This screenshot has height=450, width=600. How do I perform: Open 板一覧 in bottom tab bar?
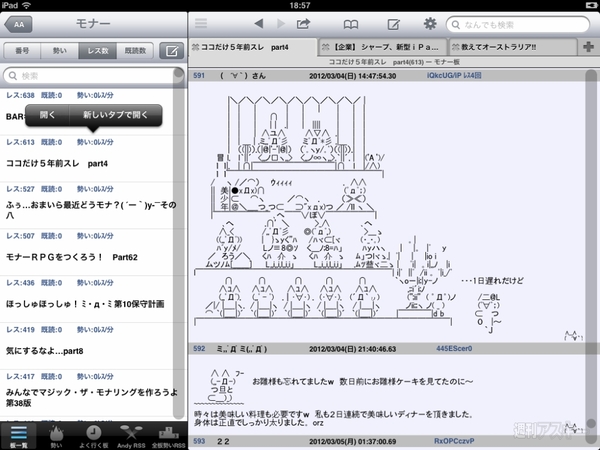pyautogui.click(x=18, y=436)
